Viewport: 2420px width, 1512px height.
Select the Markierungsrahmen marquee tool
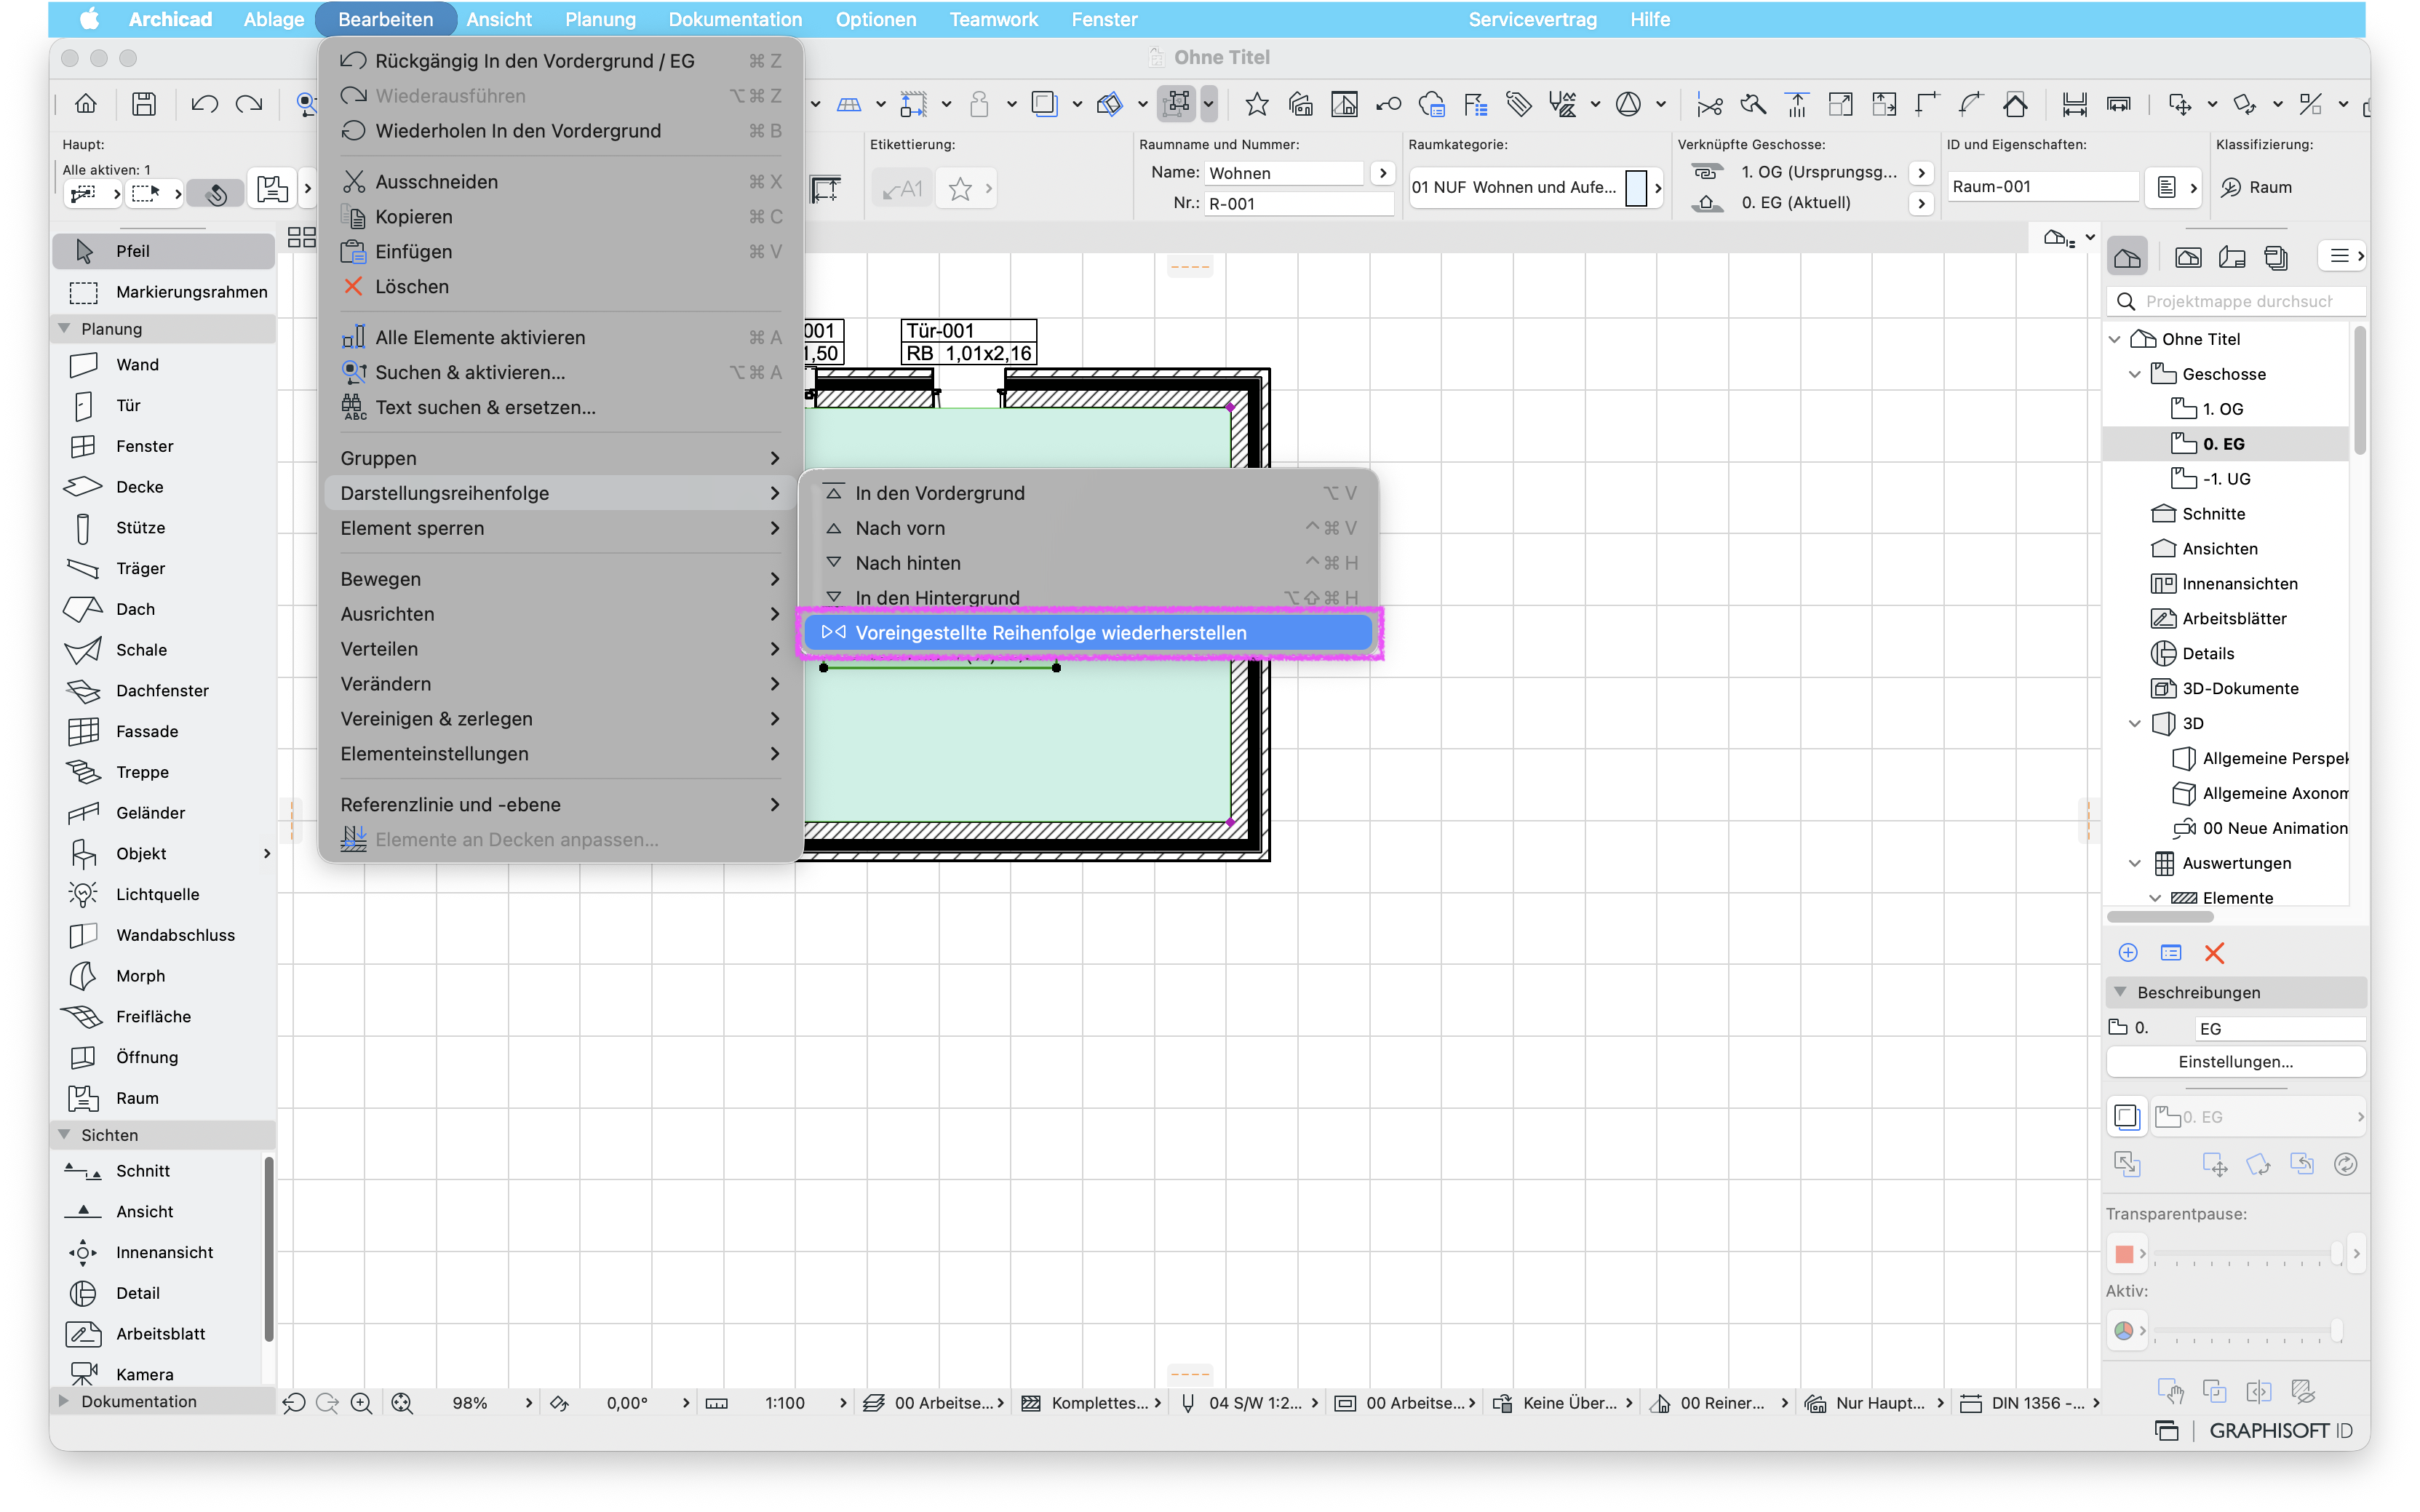click(163, 292)
